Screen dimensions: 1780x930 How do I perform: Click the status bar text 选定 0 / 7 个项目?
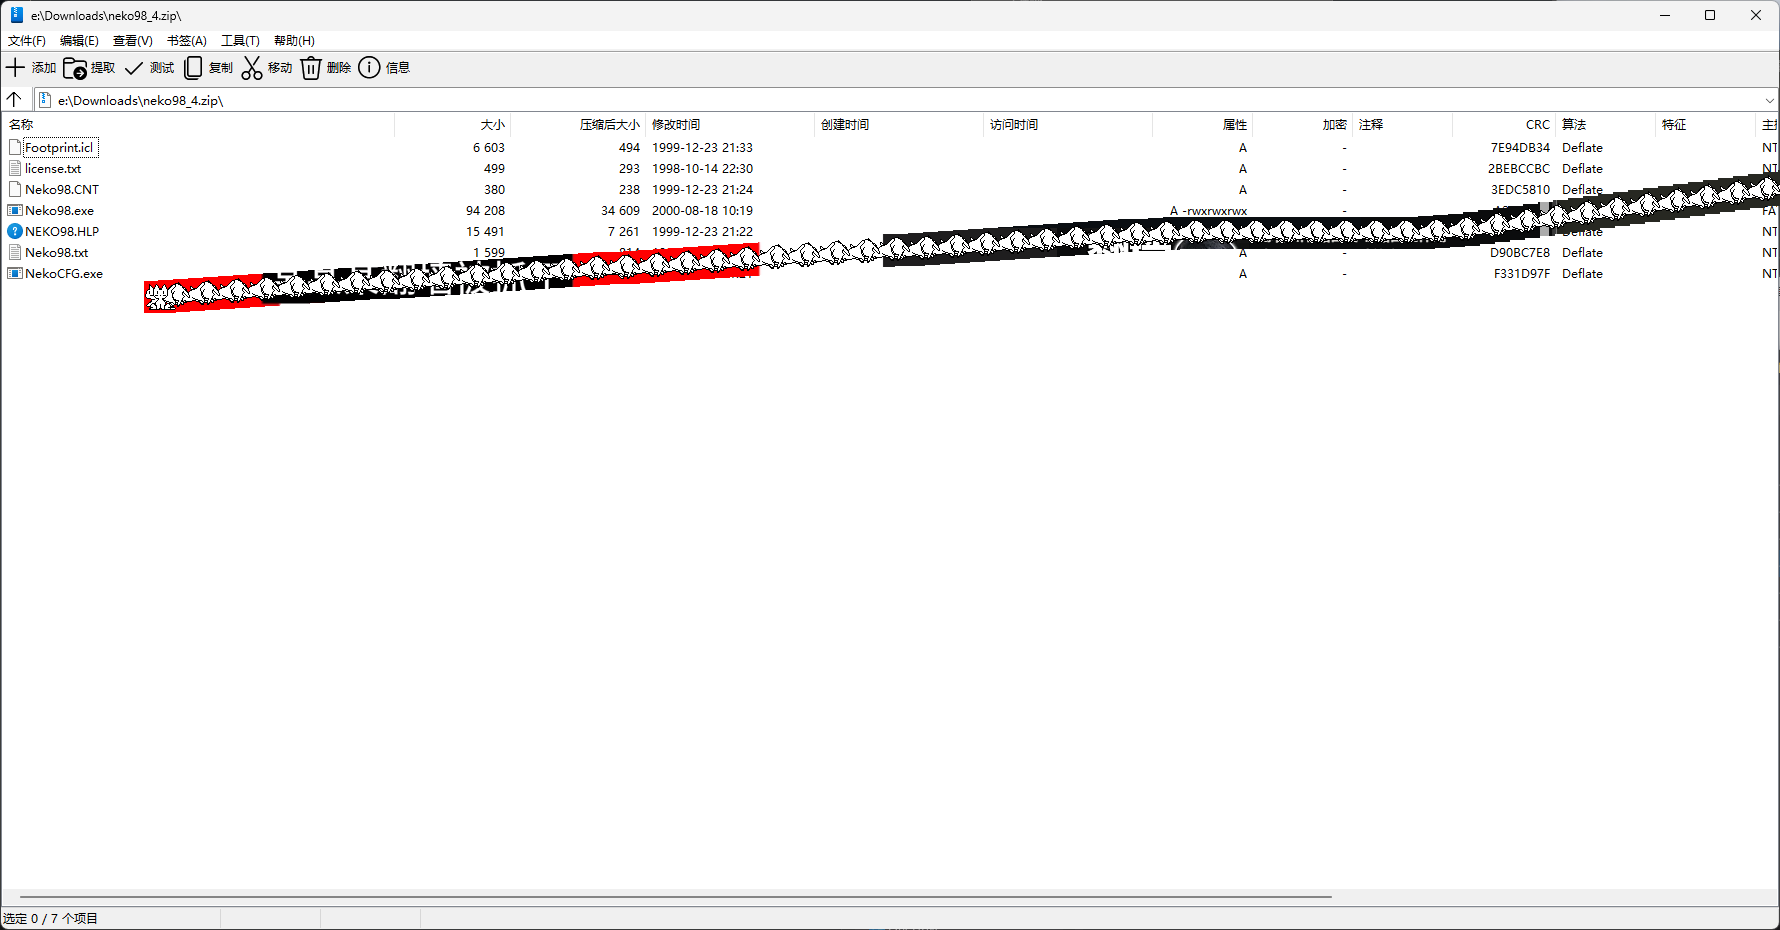tap(50, 919)
